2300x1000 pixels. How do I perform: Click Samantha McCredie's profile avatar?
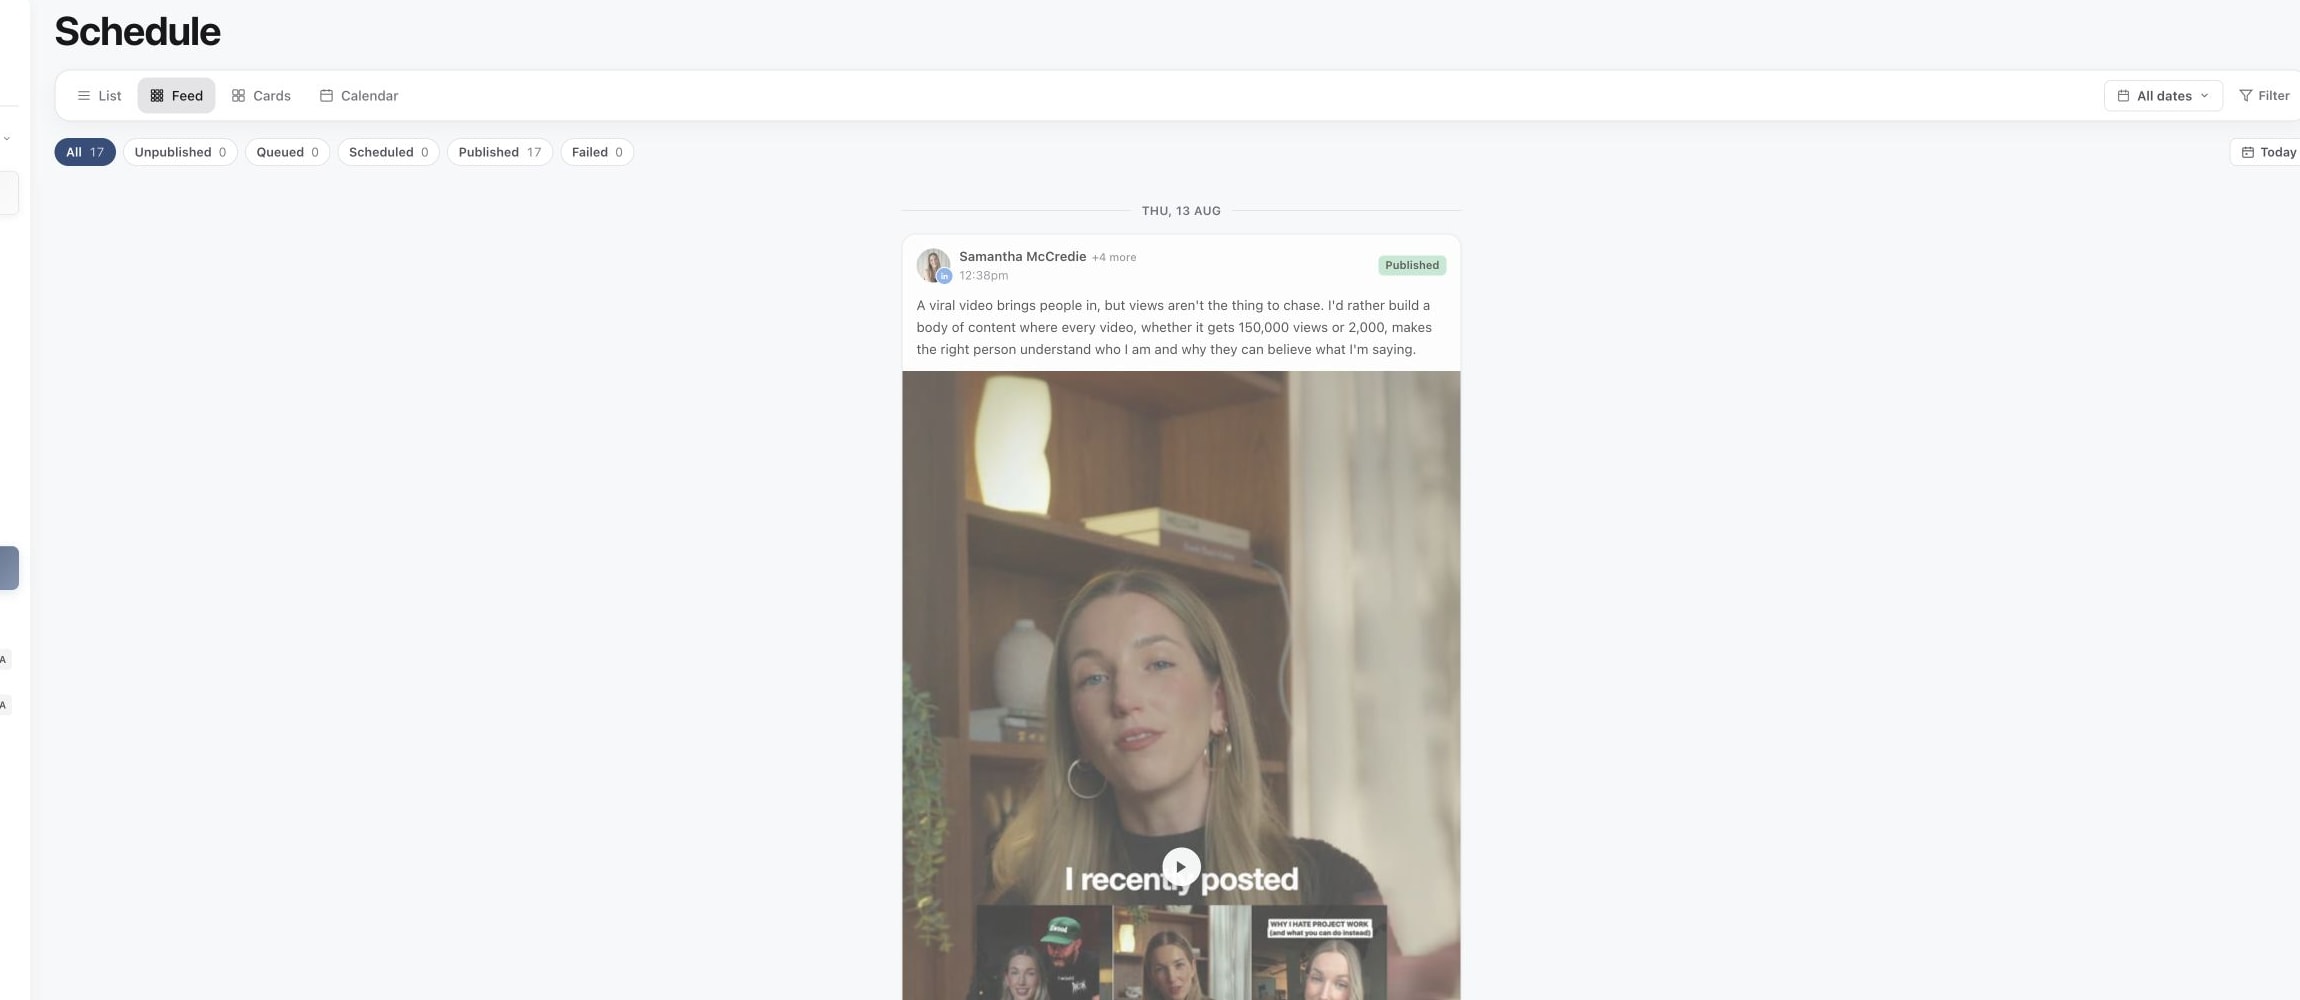(933, 265)
